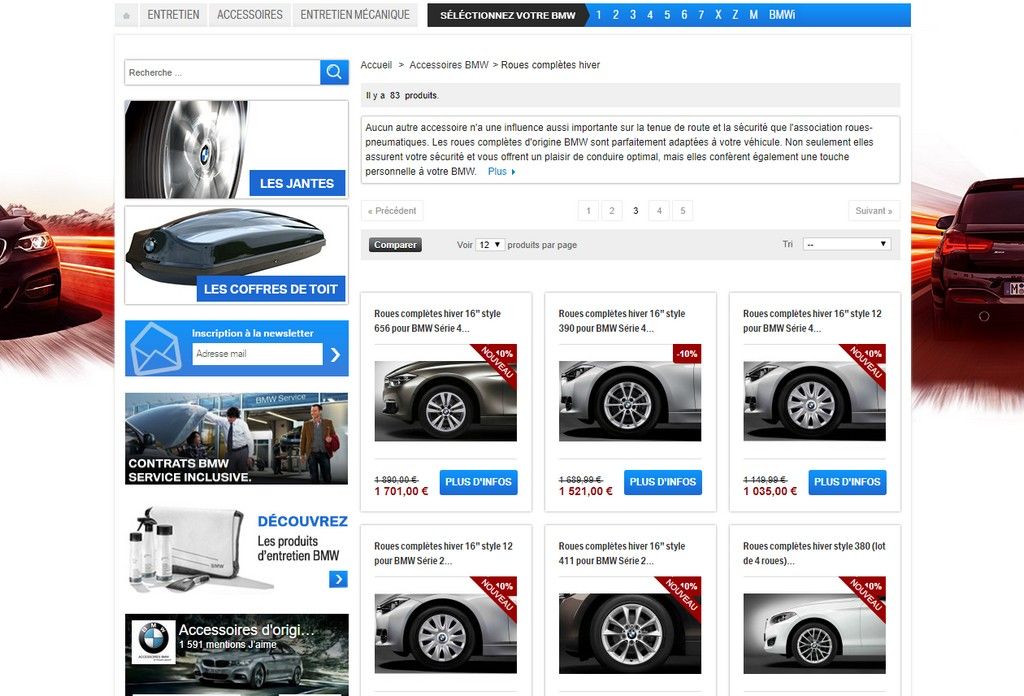
Task: Click the Inscription à la newsletter heading
Action: point(253,333)
